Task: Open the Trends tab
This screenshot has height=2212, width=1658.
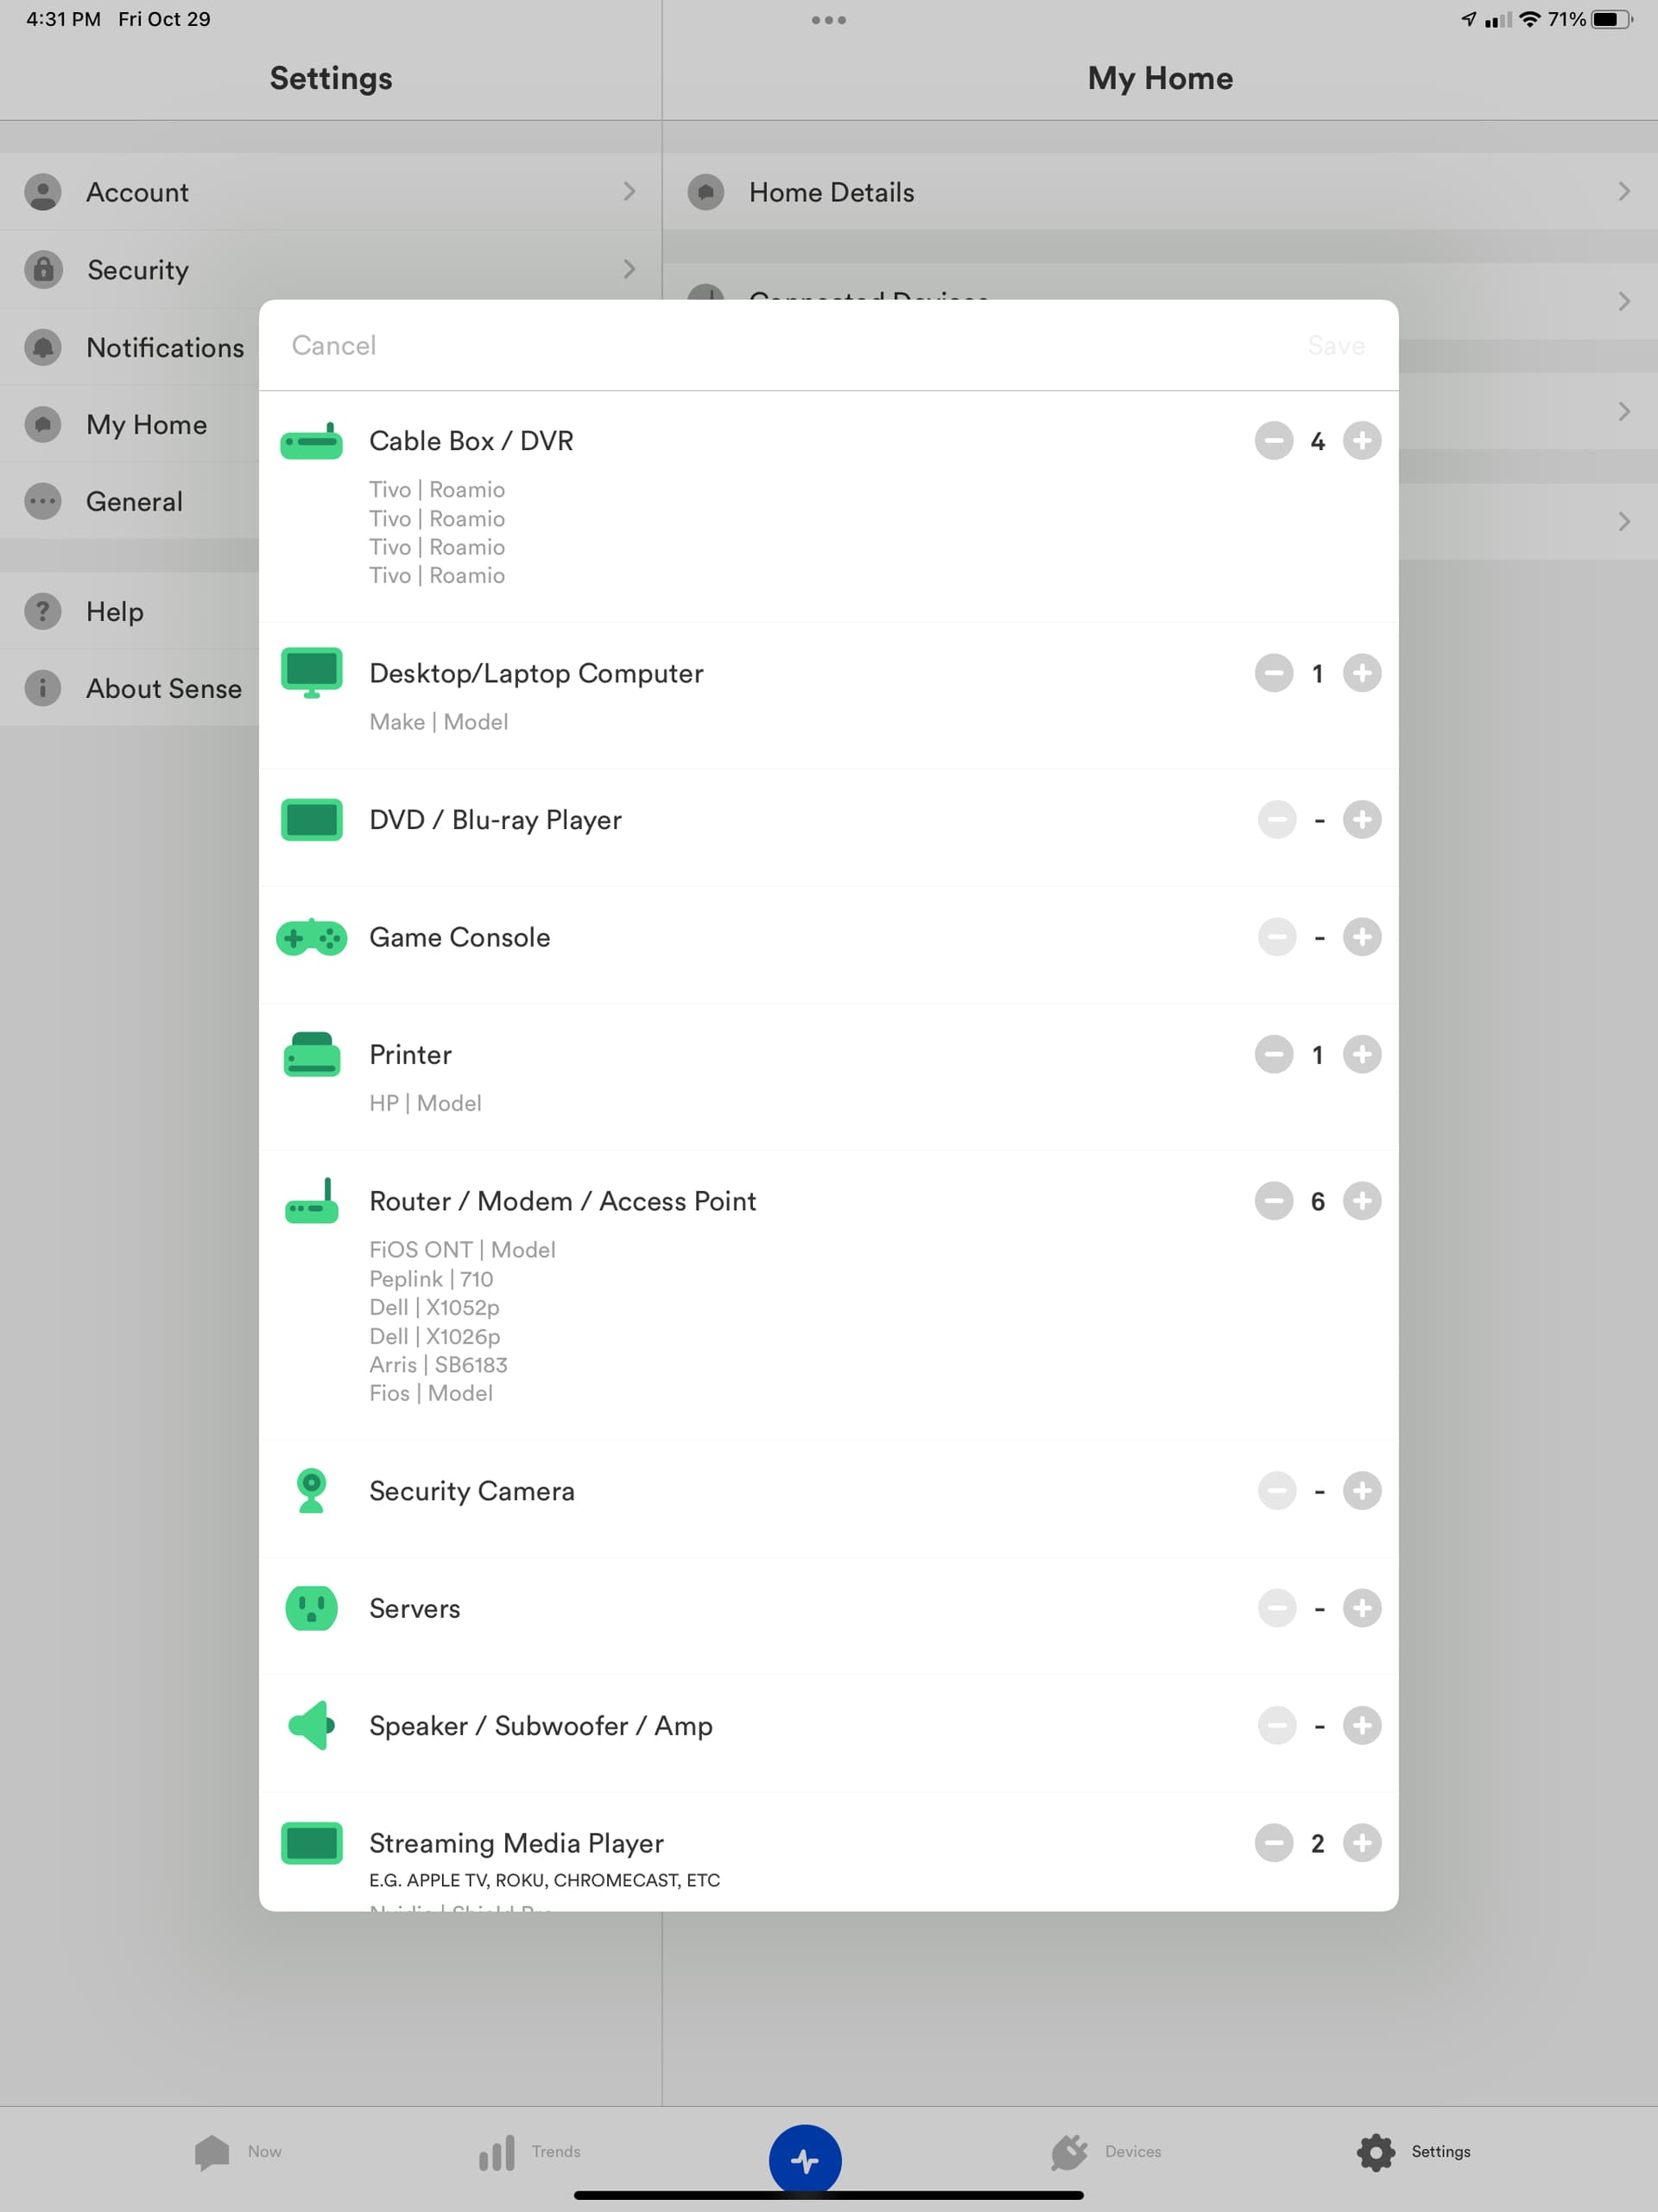Action: point(528,2152)
